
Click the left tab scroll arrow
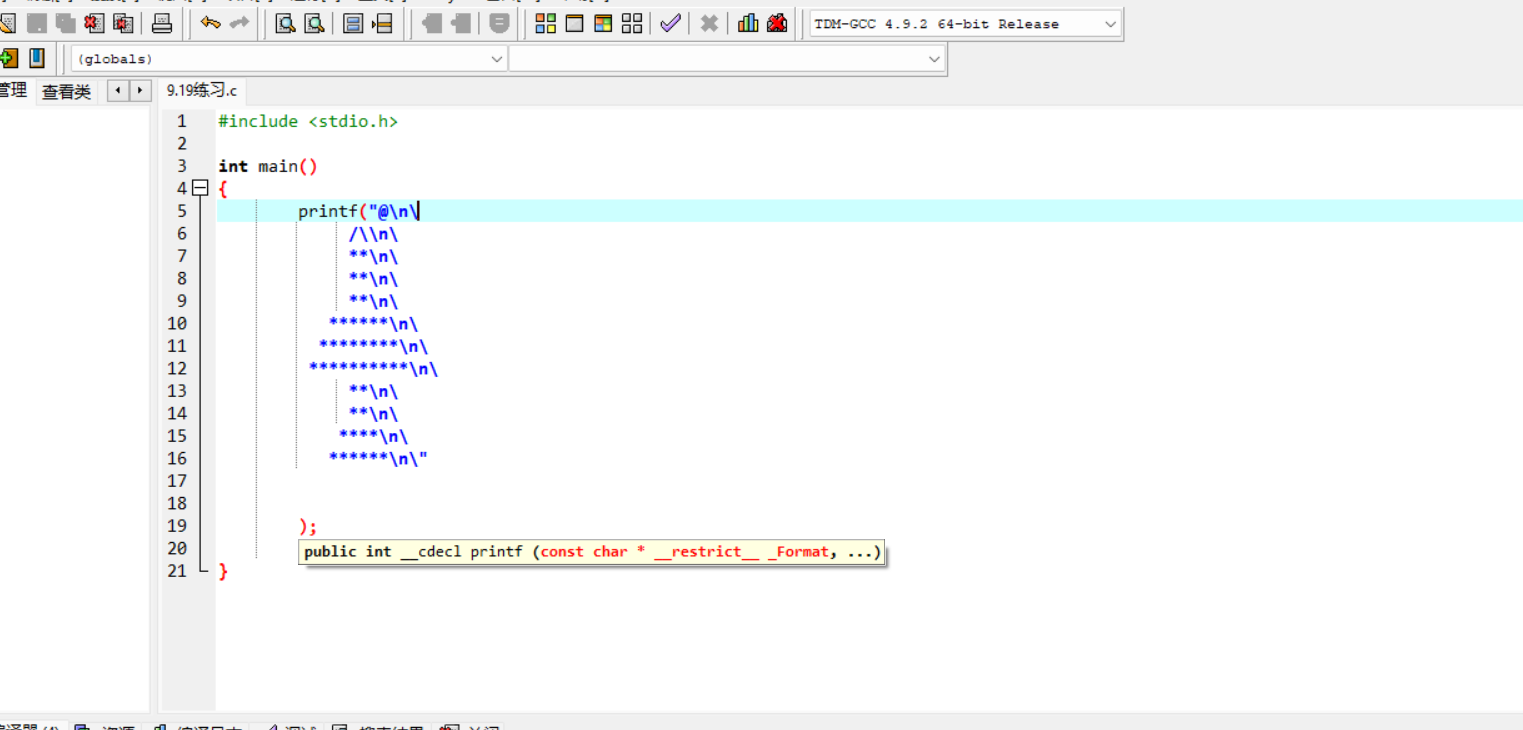tap(118, 91)
